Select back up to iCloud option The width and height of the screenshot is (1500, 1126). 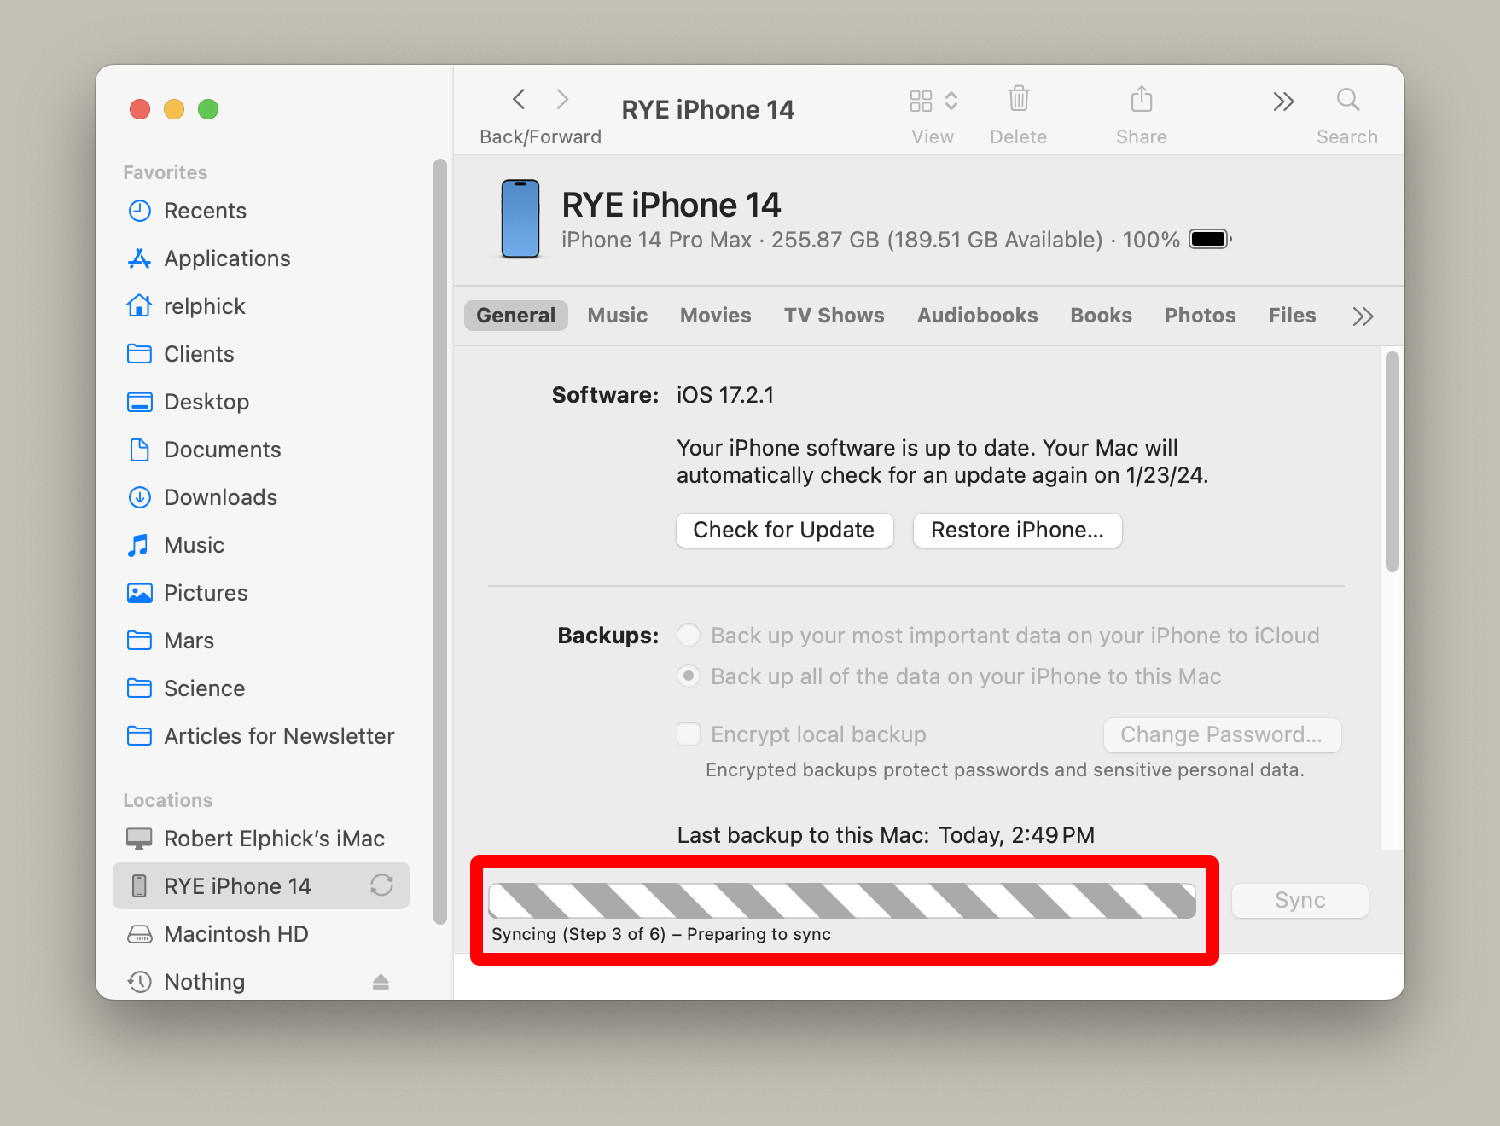(688, 635)
